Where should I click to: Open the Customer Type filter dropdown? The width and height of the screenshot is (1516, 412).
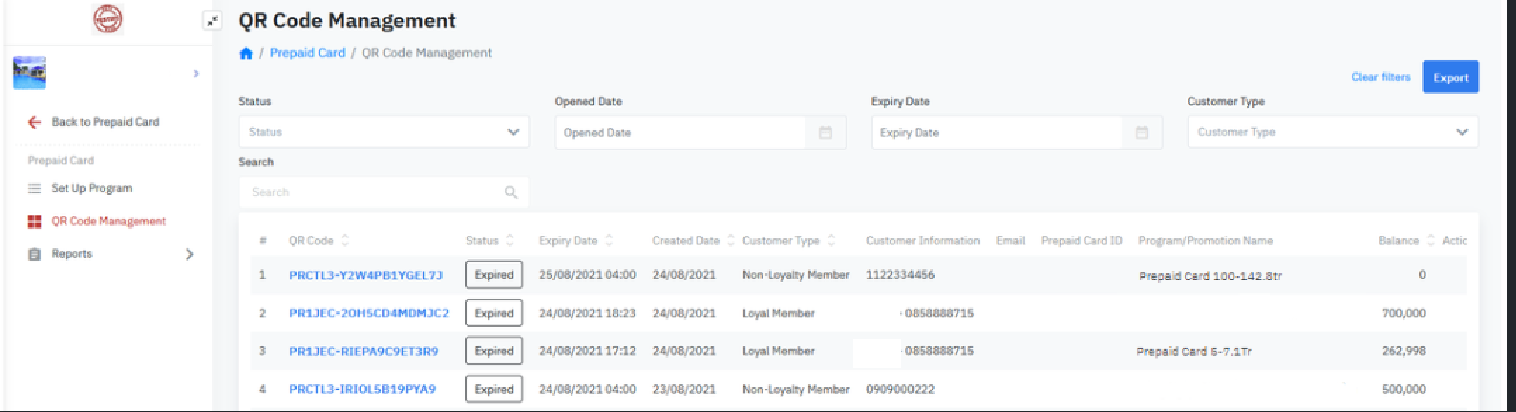point(1332,132)
